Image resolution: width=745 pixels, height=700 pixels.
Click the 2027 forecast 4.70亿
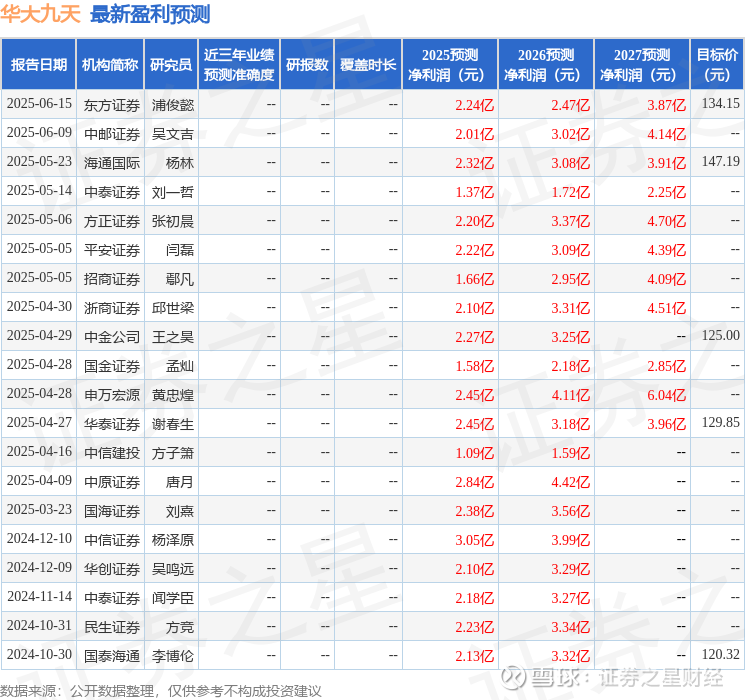pyautogui.click(x=666, y=221)
